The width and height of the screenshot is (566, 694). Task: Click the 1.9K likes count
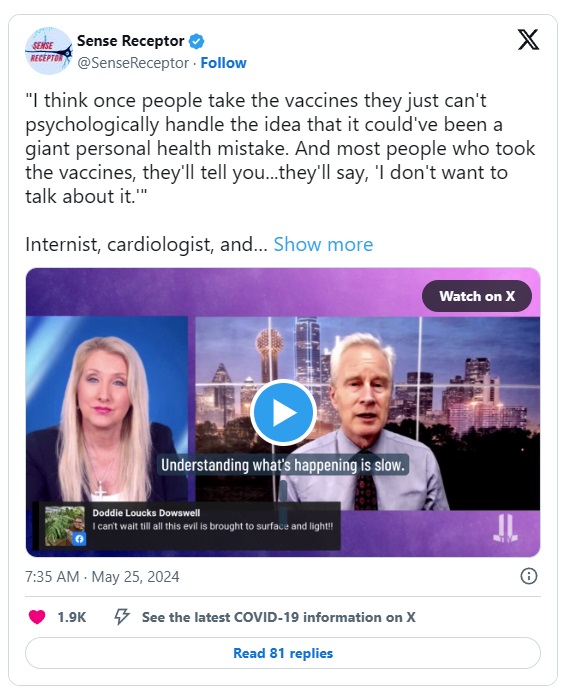click(x=72, y=617)
